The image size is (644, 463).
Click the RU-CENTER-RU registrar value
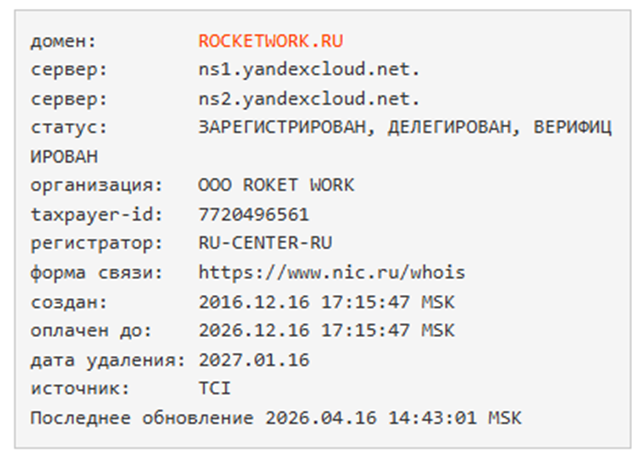(265, 243)
